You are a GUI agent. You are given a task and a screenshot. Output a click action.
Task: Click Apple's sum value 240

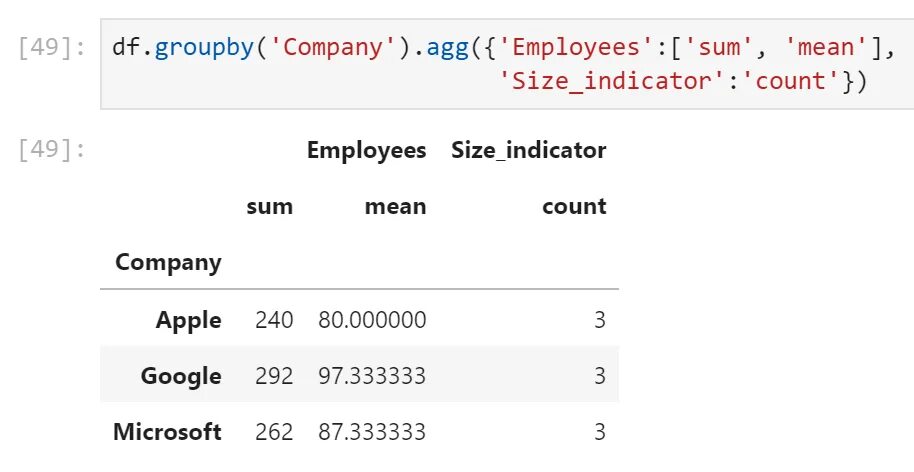(274, 320)
